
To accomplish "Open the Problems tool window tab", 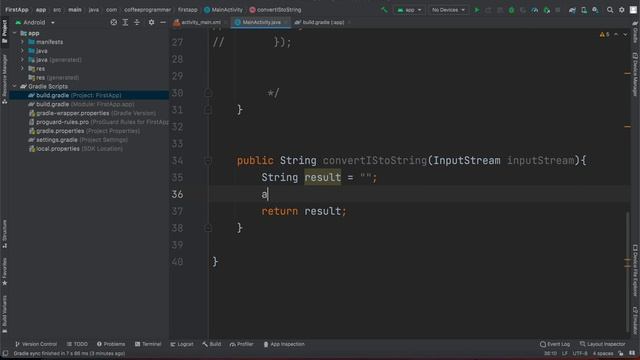I will point(111,344).
